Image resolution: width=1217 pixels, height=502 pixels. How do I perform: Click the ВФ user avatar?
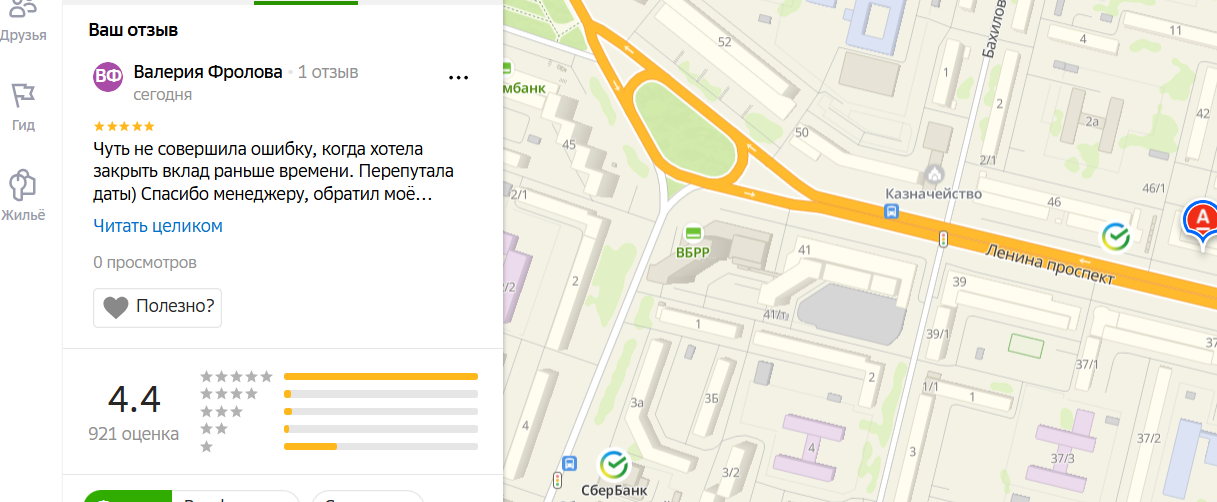tap(108, 76)
